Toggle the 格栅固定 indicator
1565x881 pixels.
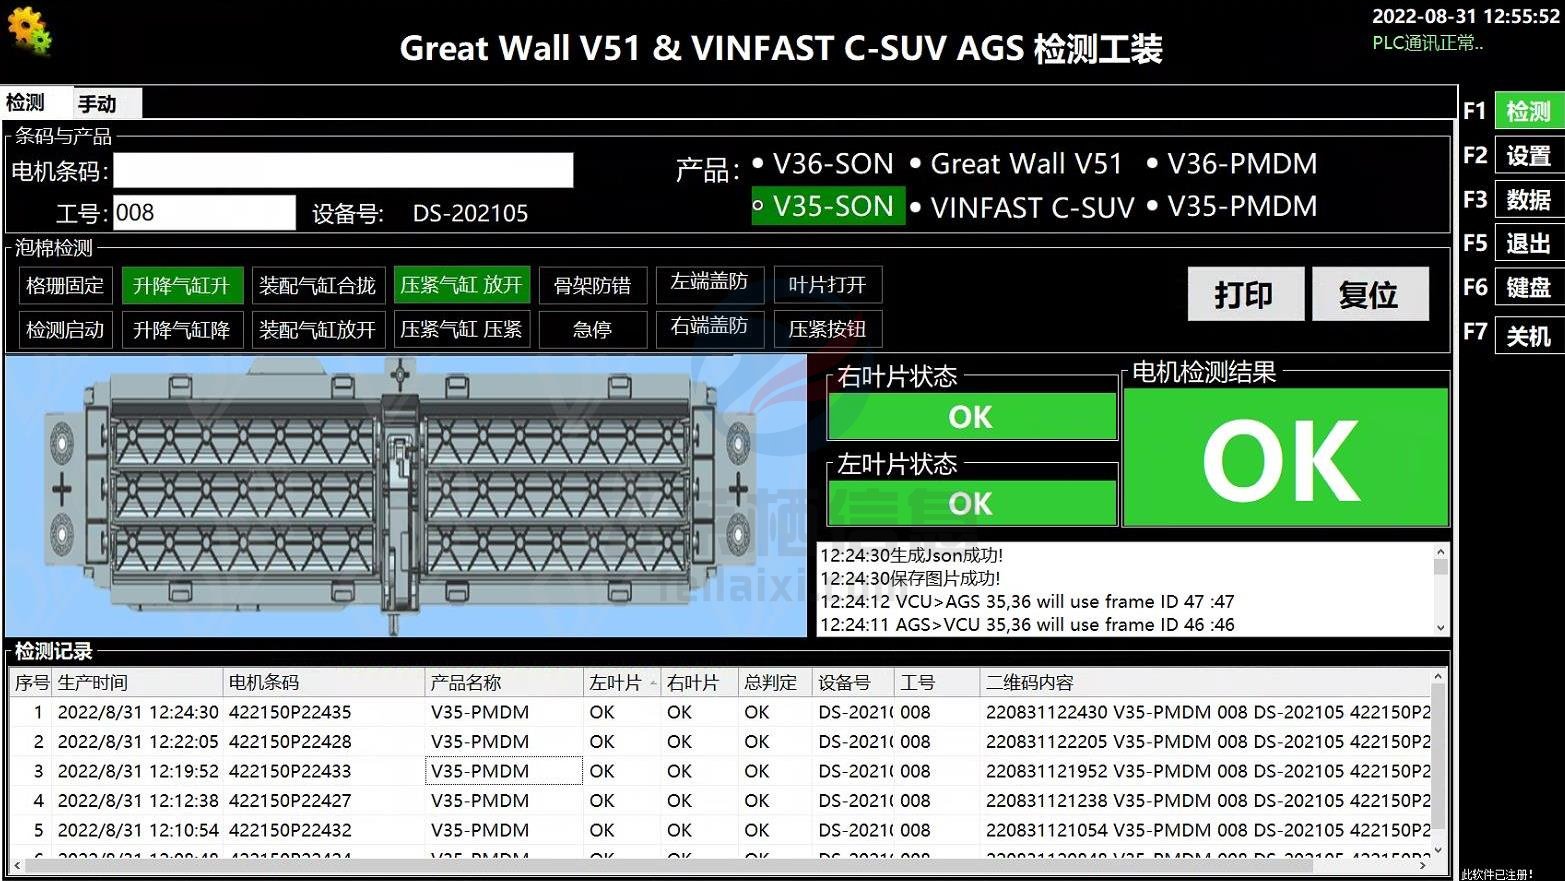[x=65, y=286]
